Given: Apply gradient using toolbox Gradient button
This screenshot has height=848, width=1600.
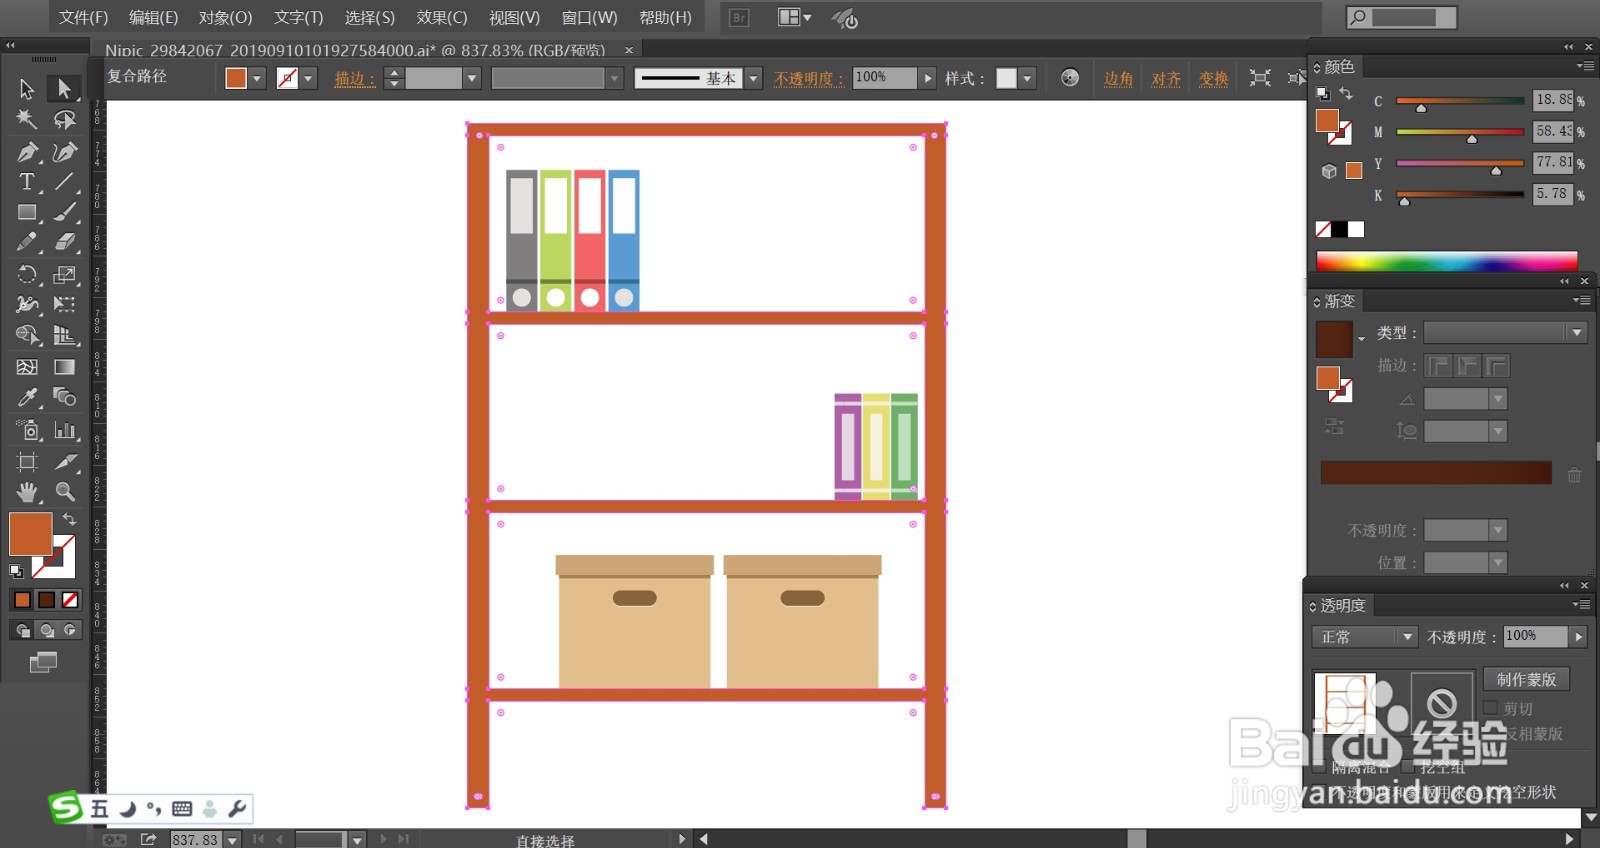Looking at the screenshot, I should click(46, 600).
